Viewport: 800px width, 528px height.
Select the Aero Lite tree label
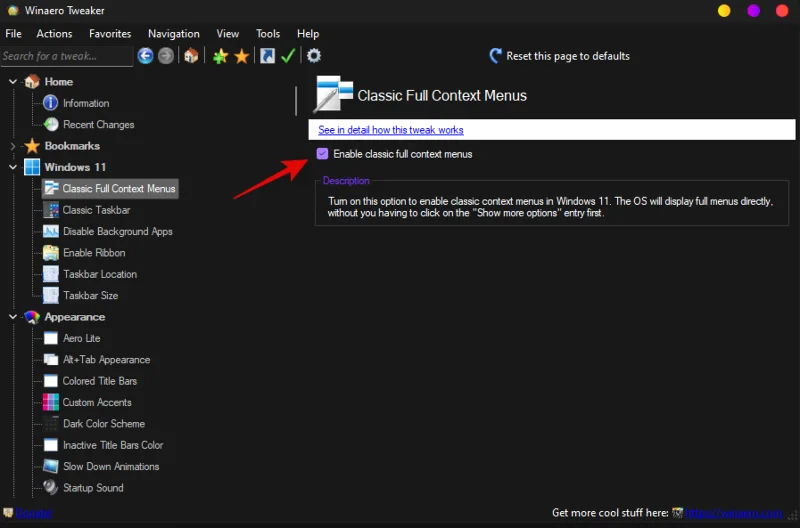pyautogui.click(x=82, y=338)
